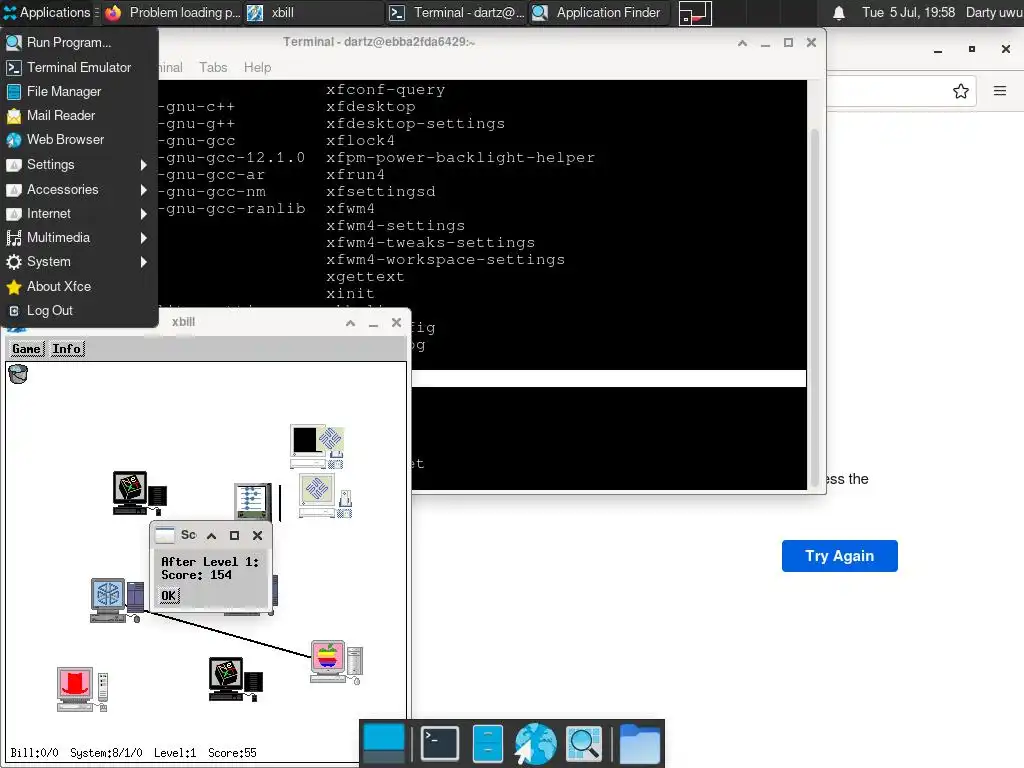Click the bucket icon in xbill
The width and height of the screenshot is (1024, 768).
(18, 374)
